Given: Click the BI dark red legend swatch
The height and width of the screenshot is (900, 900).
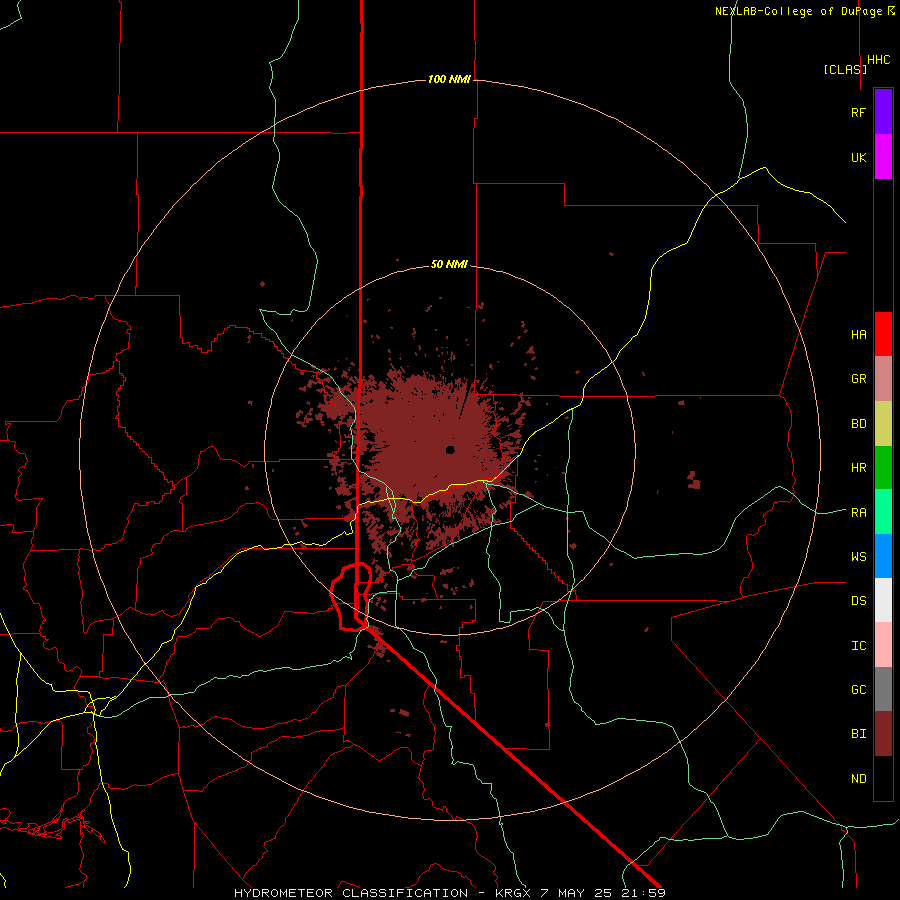Looking at the screenshot, I should click(x=883, y=734).
